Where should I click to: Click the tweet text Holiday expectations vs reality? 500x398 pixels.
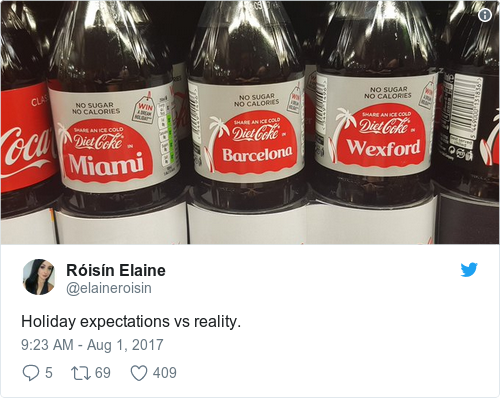click(131, 322)
